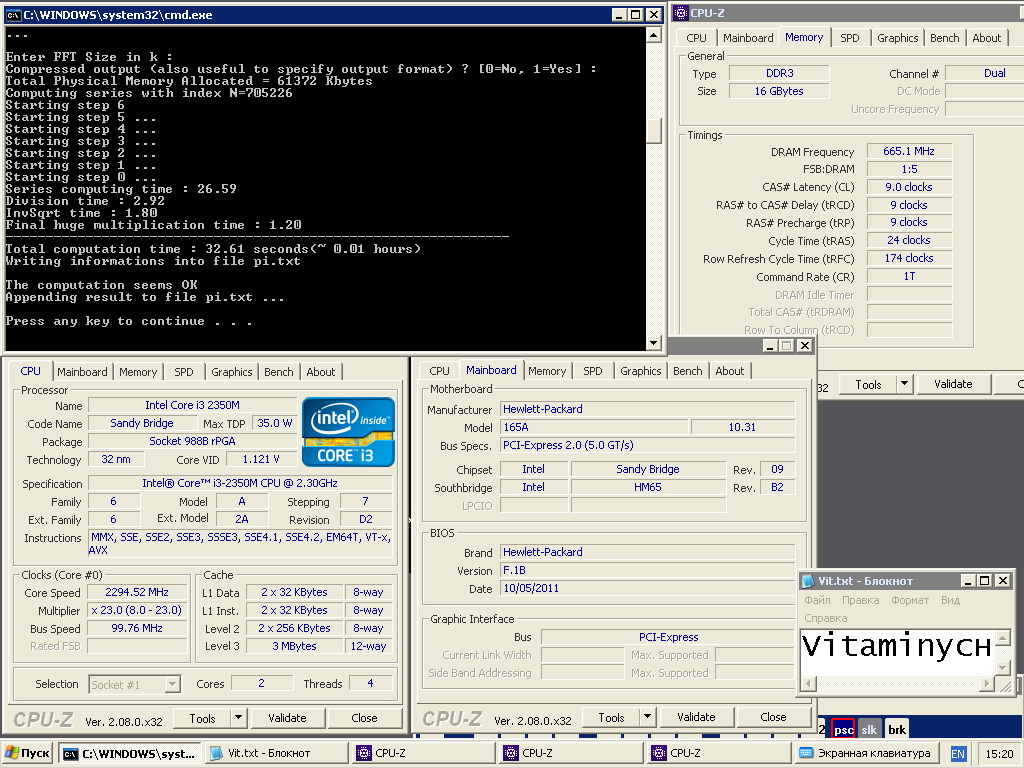Open Экранная клавиатура from the taskbar
This screenshot has height=768, width=1024.
865,754
